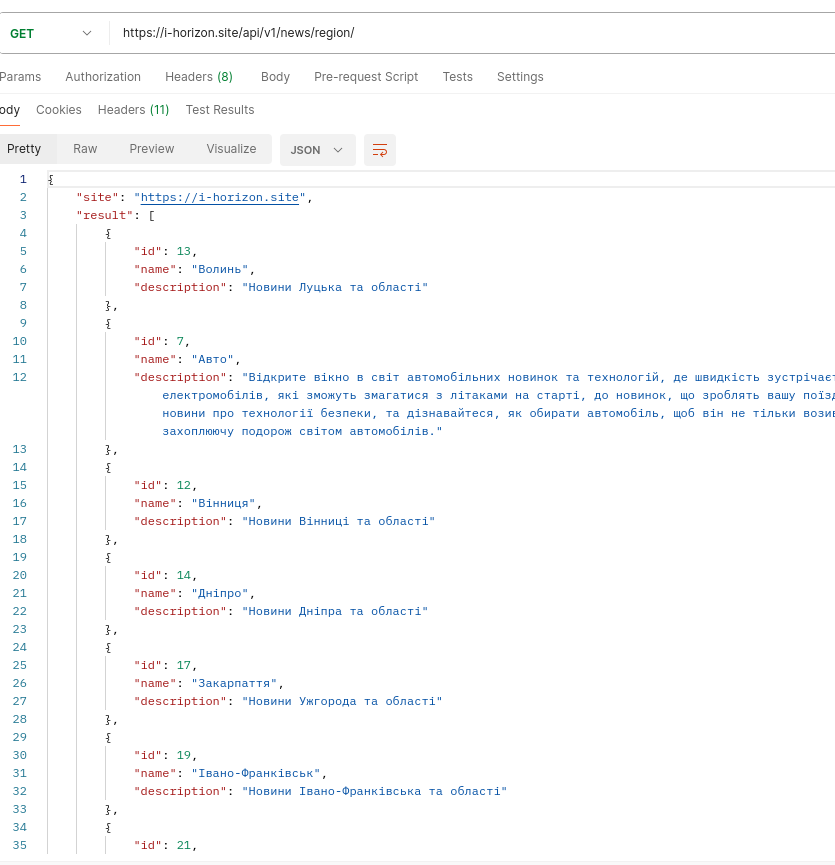
Task: Switch to the Settings tab
Action: tap(520, 77)
